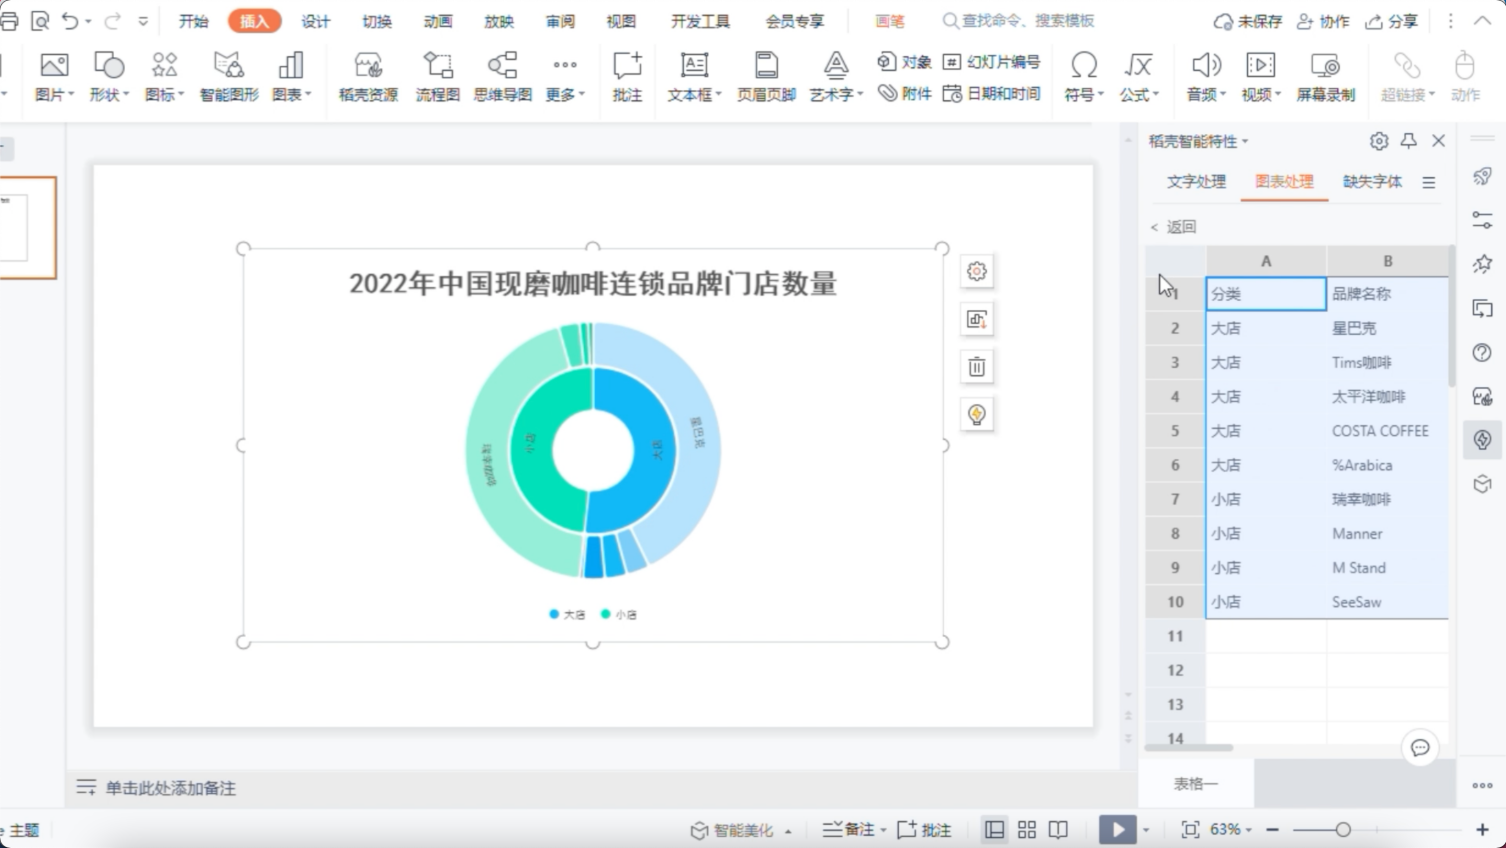Insert an 附件 attachment

pyautogui.click(x=904, y=94)
